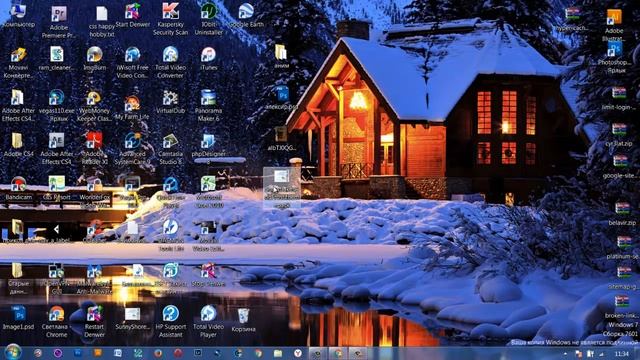This screenshot has width=640, height=360.
Task: Select the albTJ0QG file thumbnail
Action: [281, 138]
